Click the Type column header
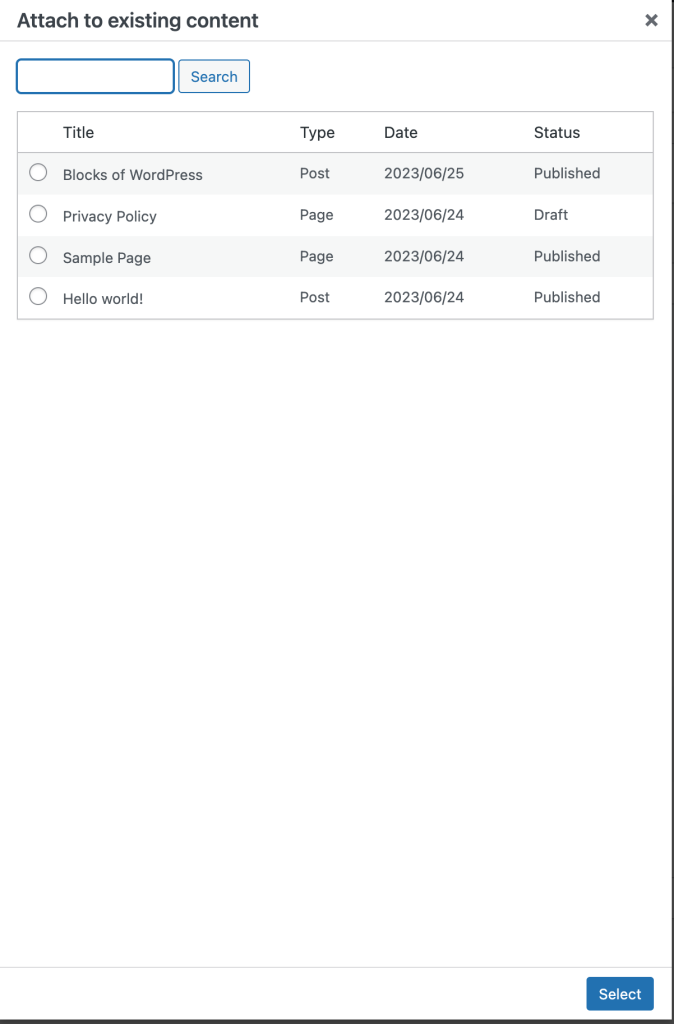 [x=314, y=132]
